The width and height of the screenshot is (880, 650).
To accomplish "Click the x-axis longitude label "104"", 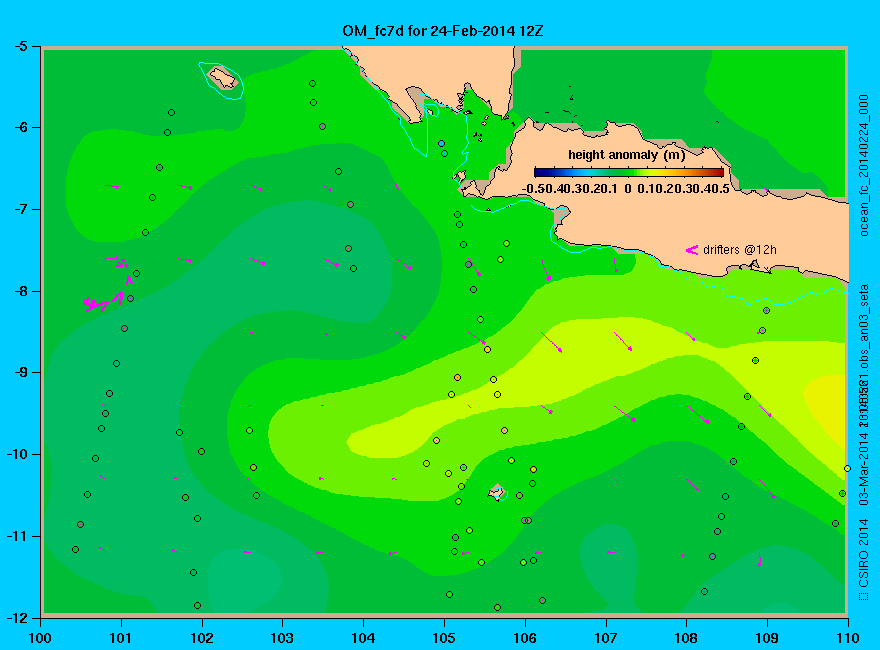I will click(363, 638).
